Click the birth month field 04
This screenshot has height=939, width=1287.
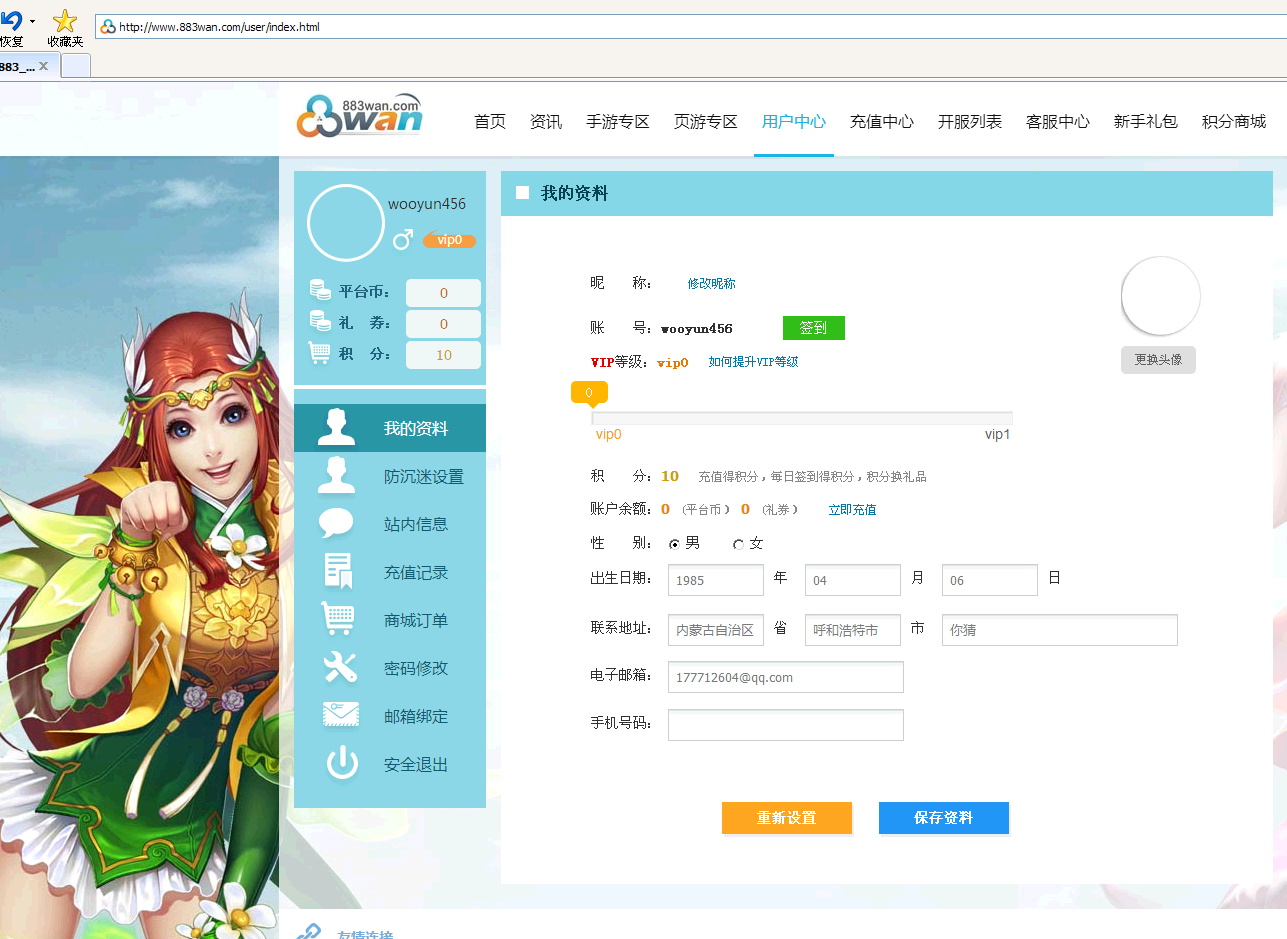tap(853, 580)
